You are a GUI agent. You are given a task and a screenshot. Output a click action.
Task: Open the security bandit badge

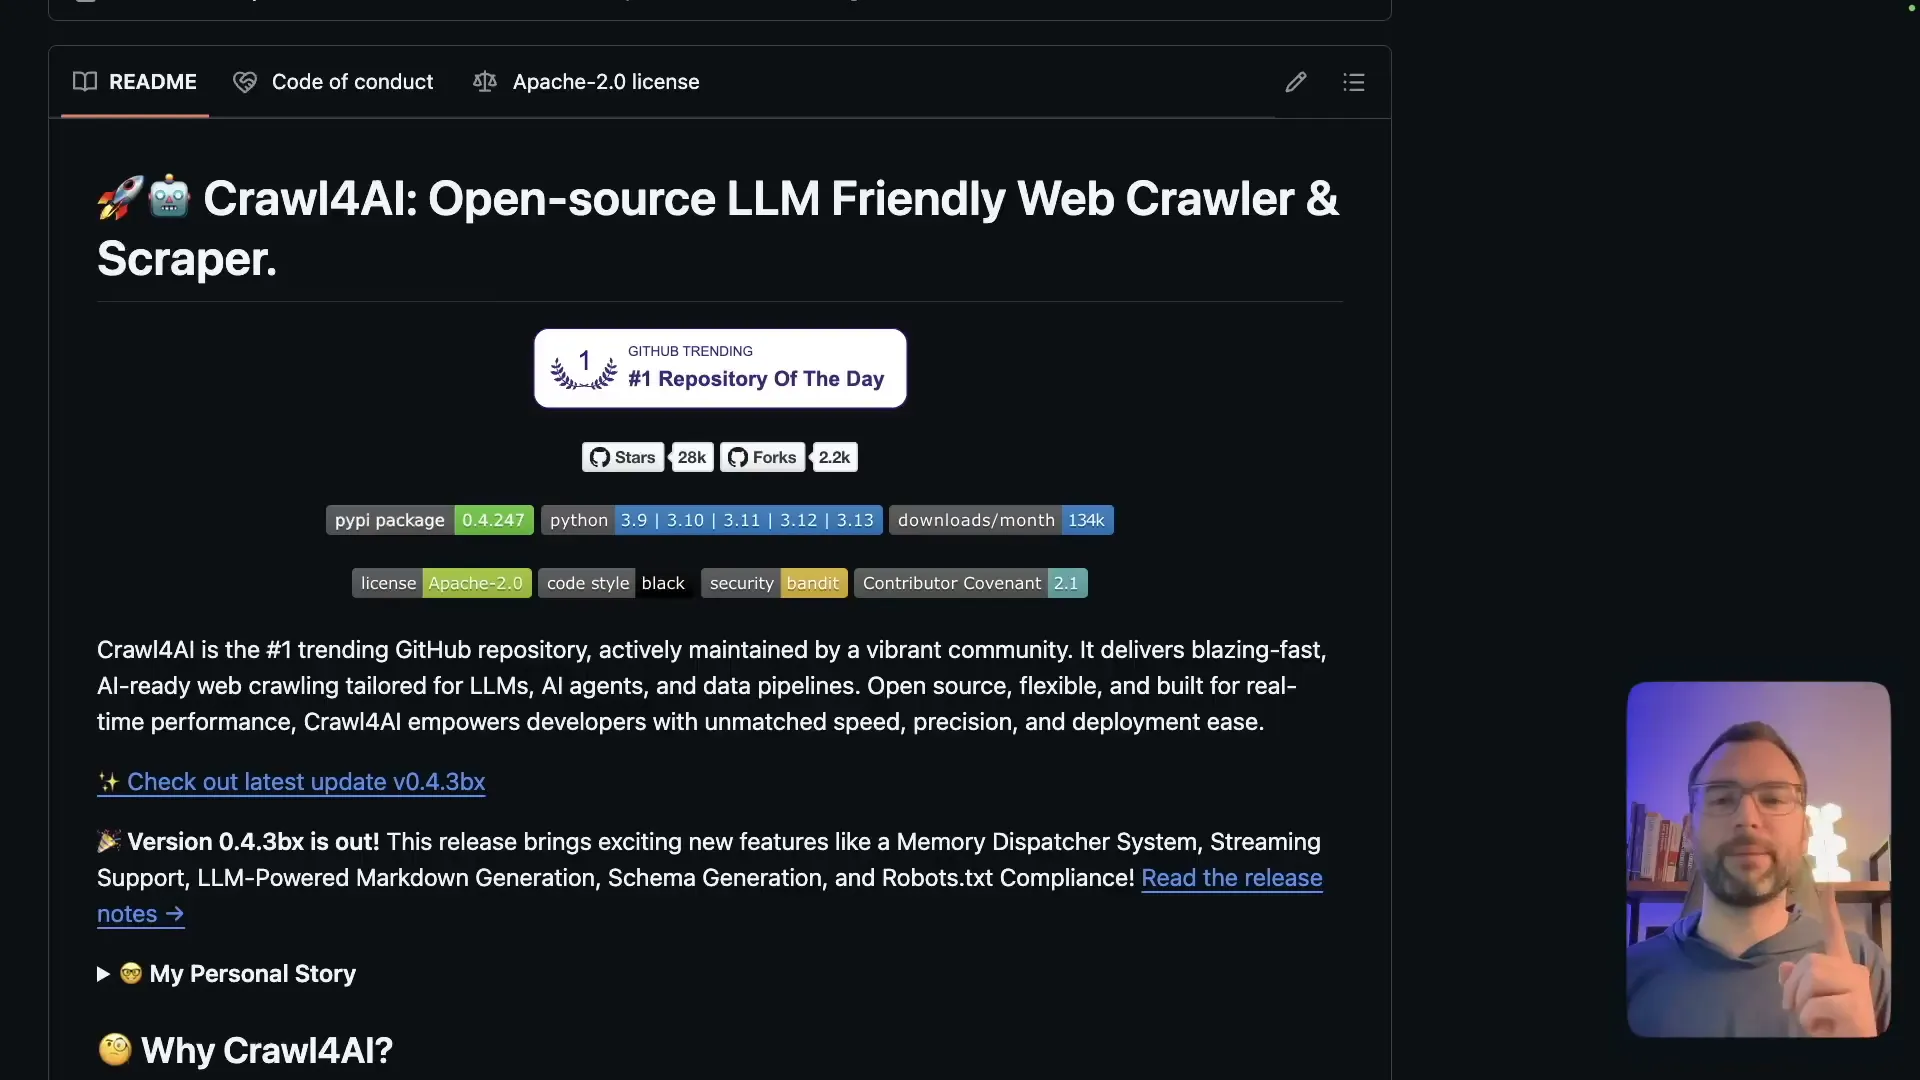(774, 583)
